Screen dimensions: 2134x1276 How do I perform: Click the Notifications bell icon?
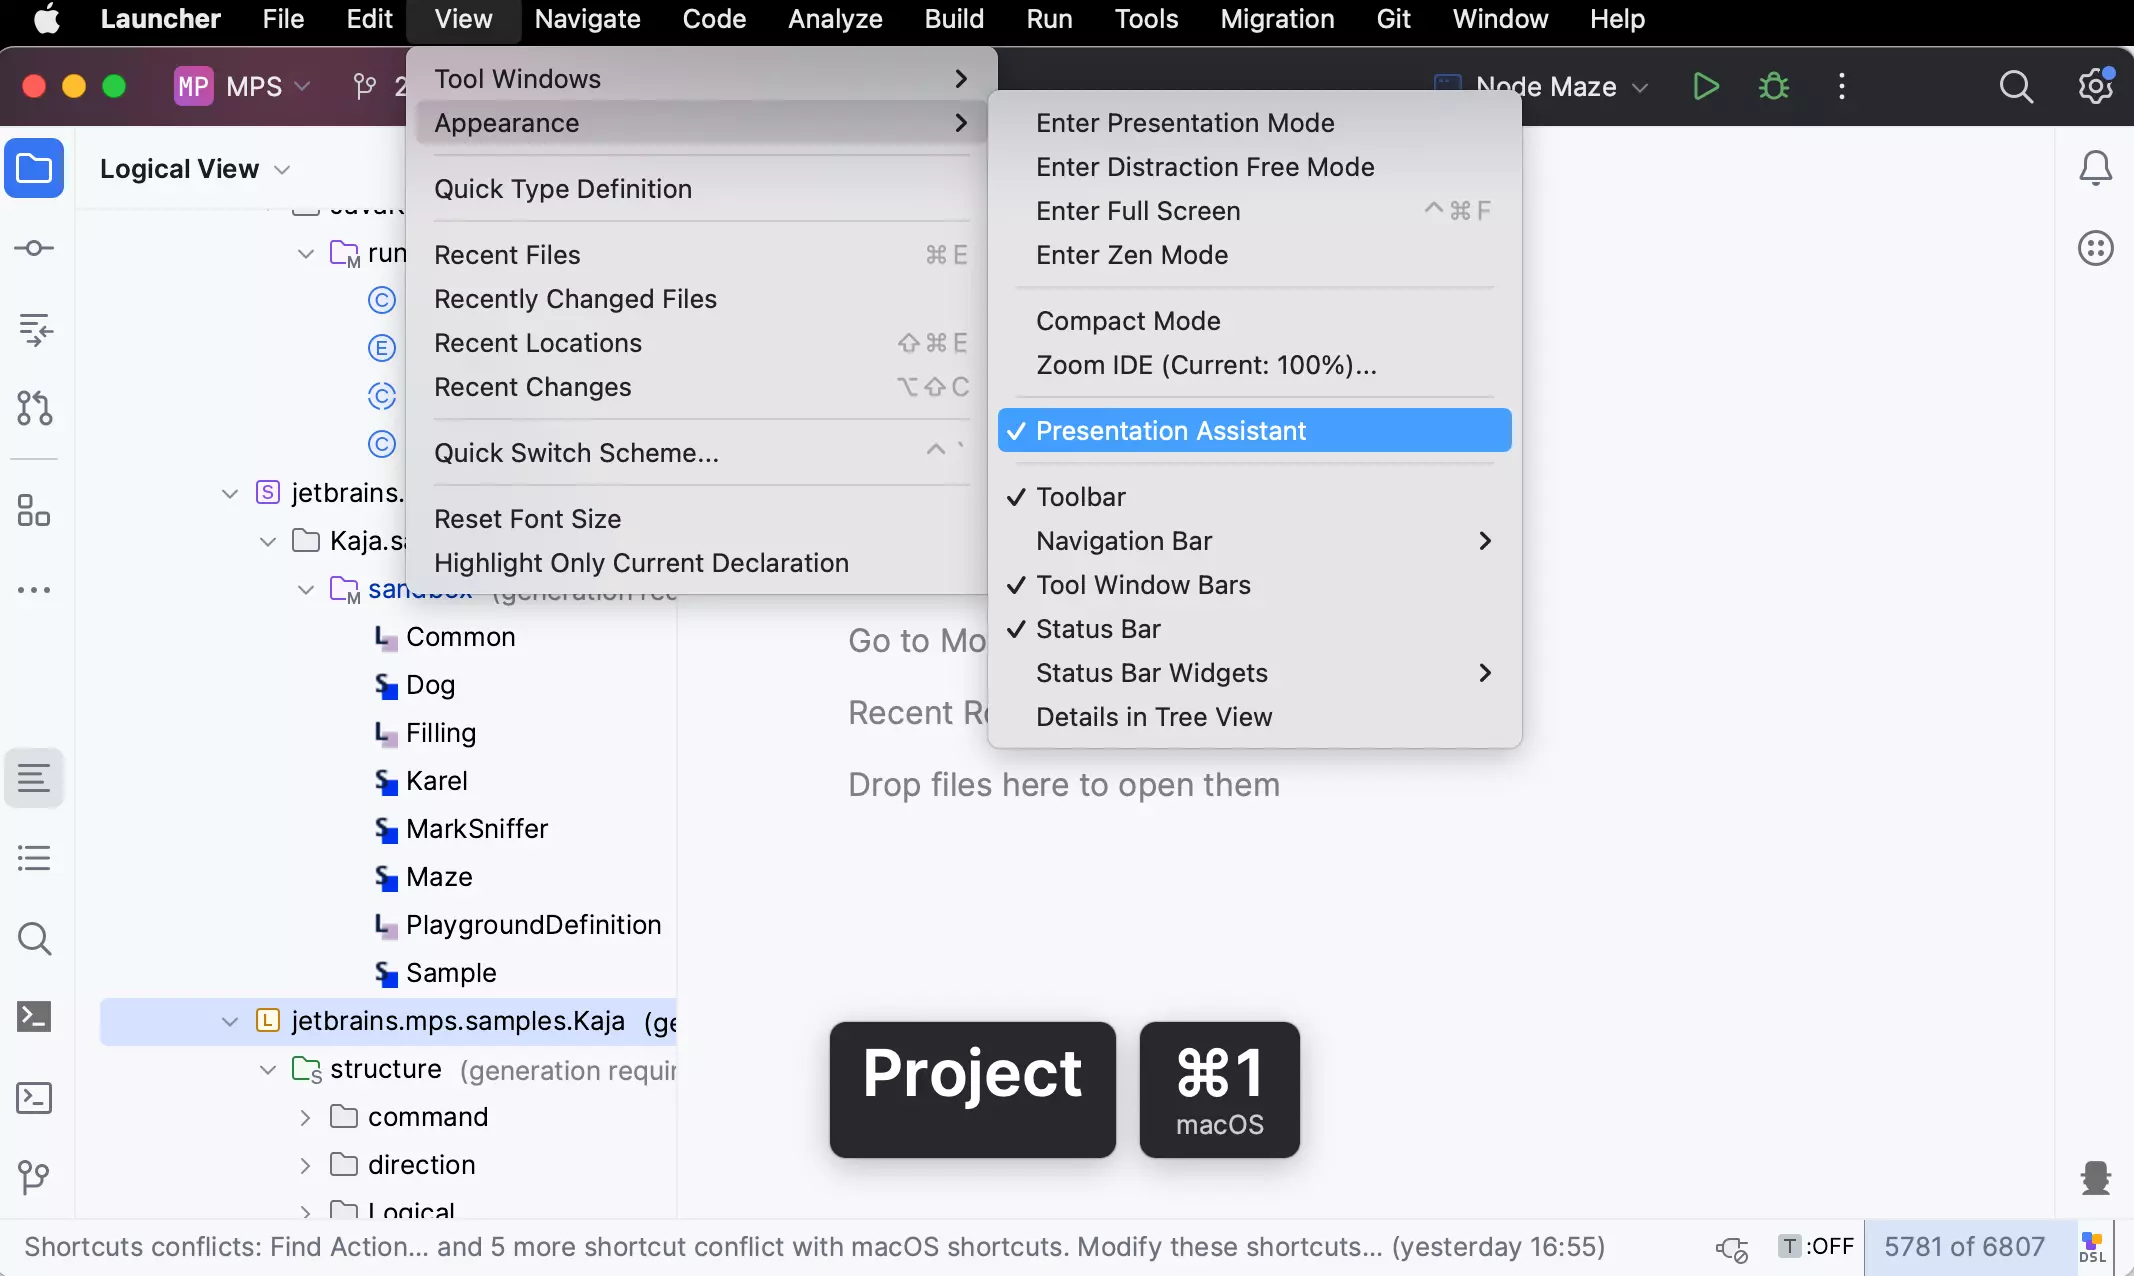(2096, 167)
